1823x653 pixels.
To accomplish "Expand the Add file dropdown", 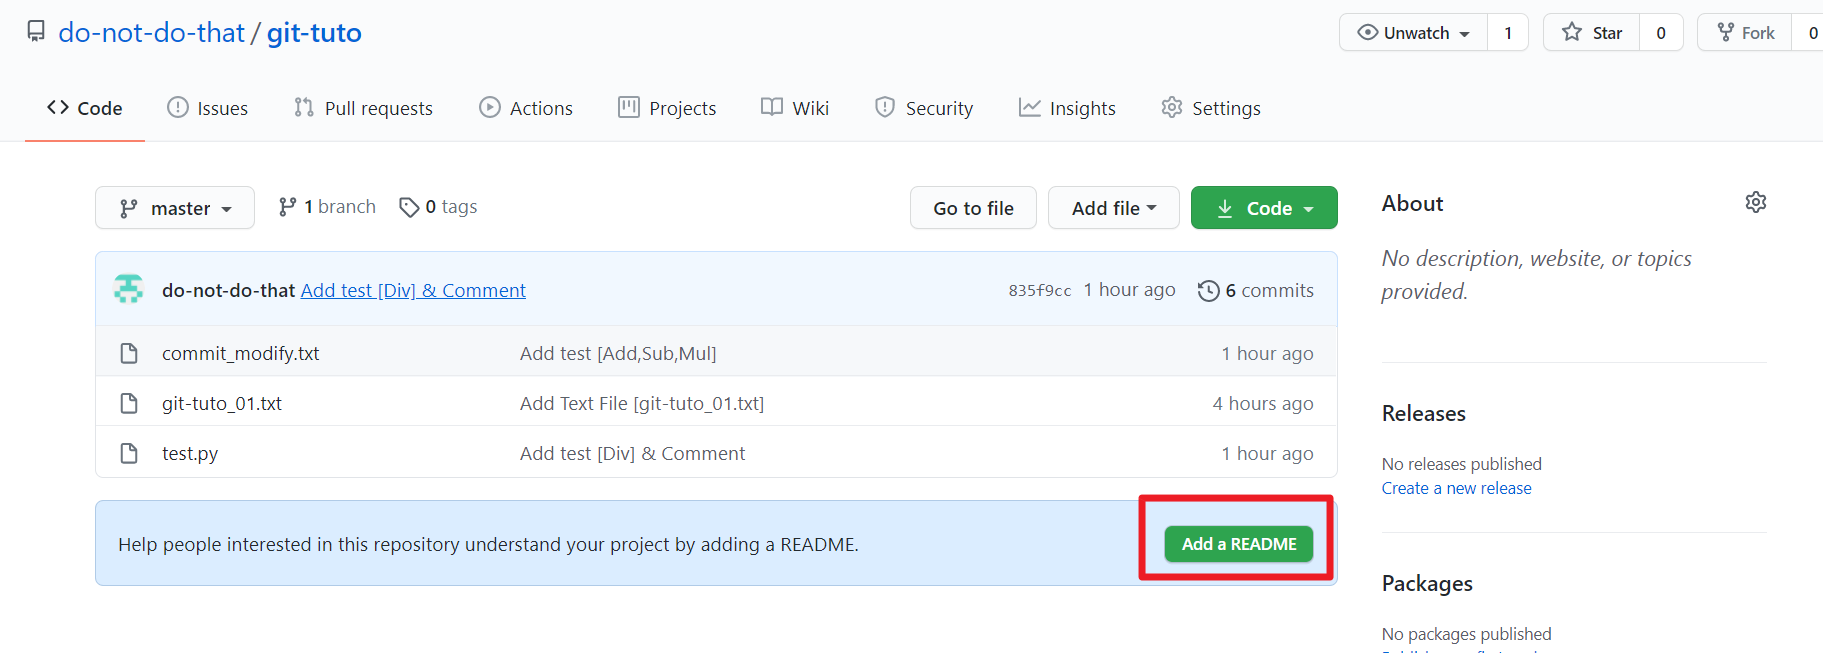I will tap(1114, 208).
